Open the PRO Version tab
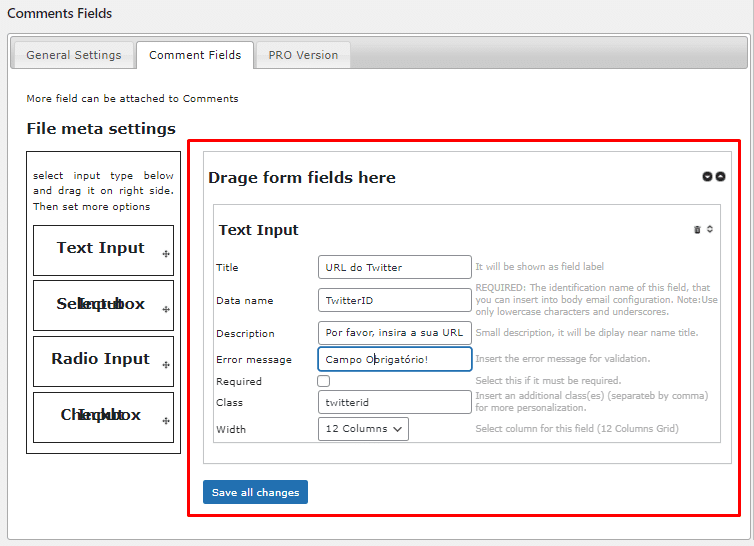The image size is (754, 546). [x=303, y=56]
